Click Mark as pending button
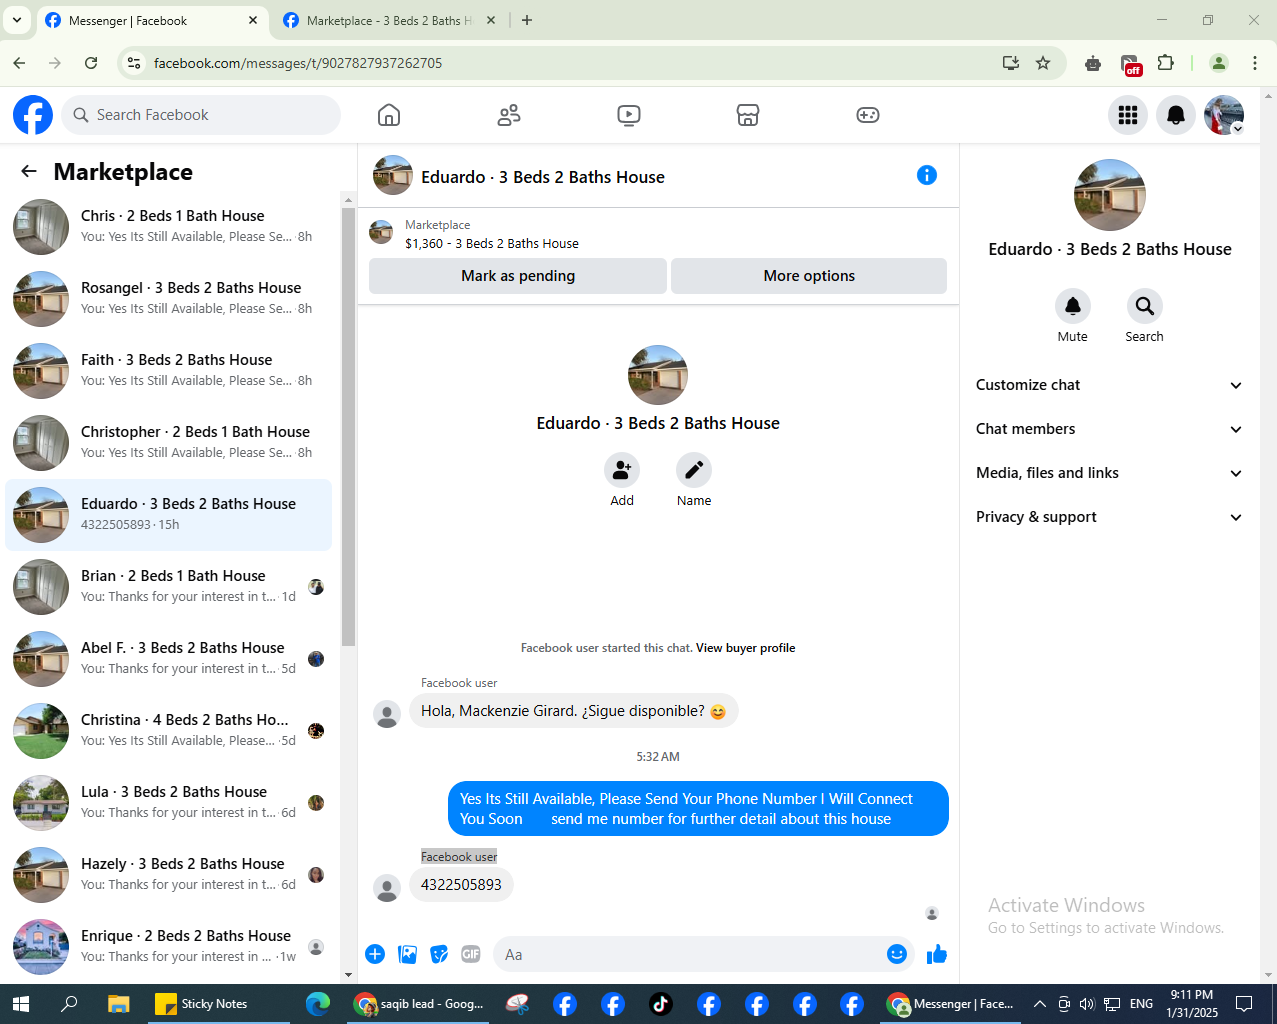This screenshot has height=1024, width=1277. click(518, 276)
